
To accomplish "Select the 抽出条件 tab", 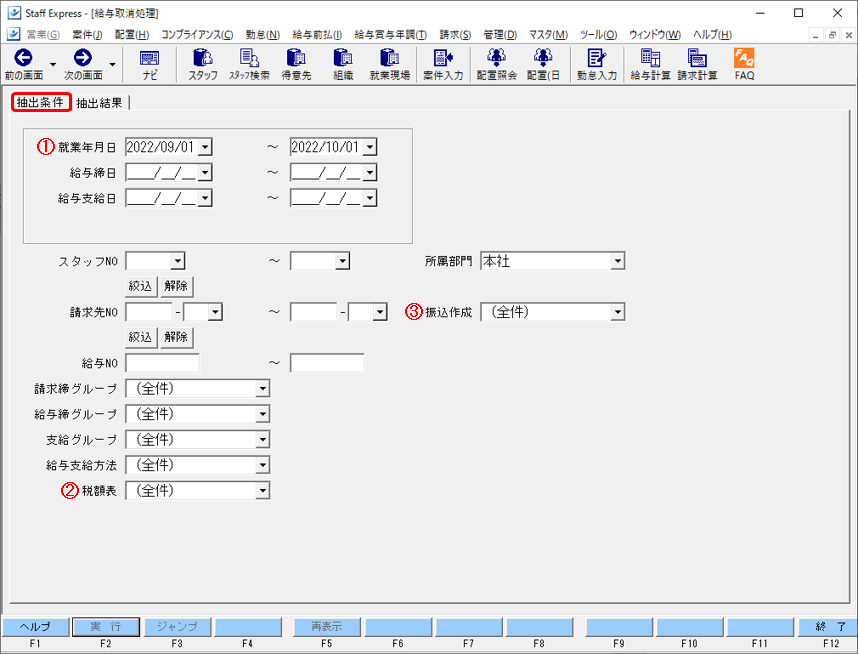I will tap(41, 102).
